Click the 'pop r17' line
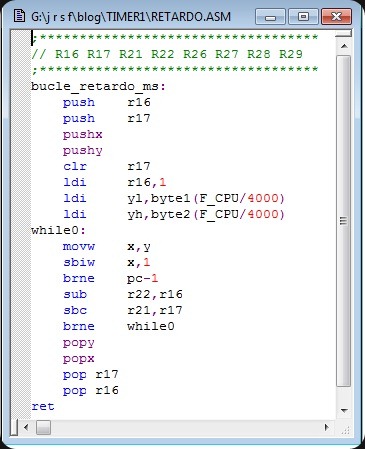Viewport: 365px width, 449px height. click(91, 375)
